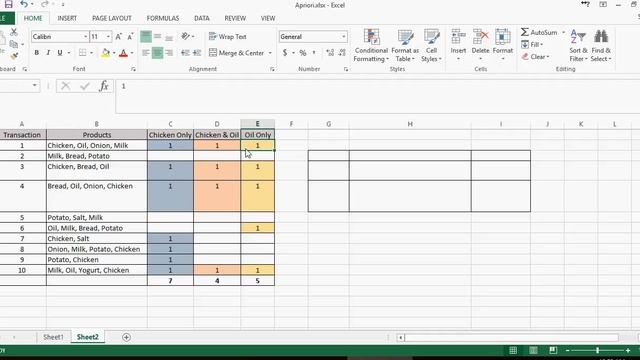Open the font size 11 dropdown
This screenshot has width=640, height=360.
coord(108,37)
